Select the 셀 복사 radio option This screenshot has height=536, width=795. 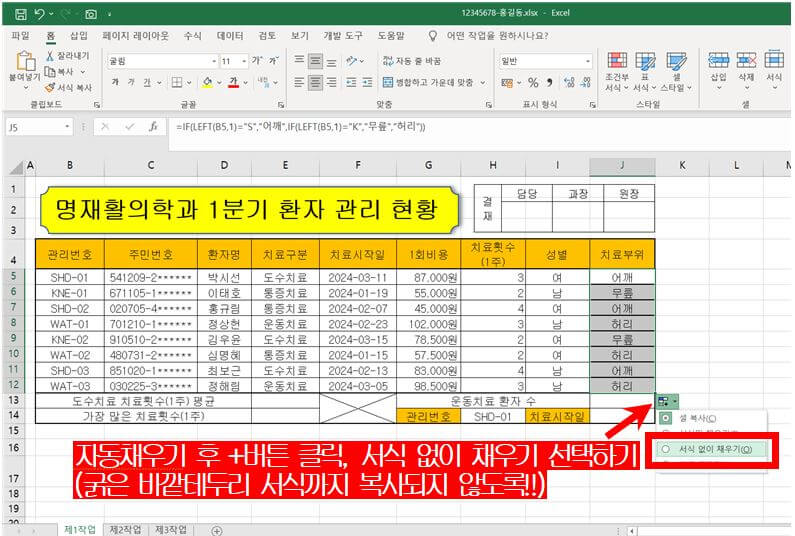tap(666, 418)
